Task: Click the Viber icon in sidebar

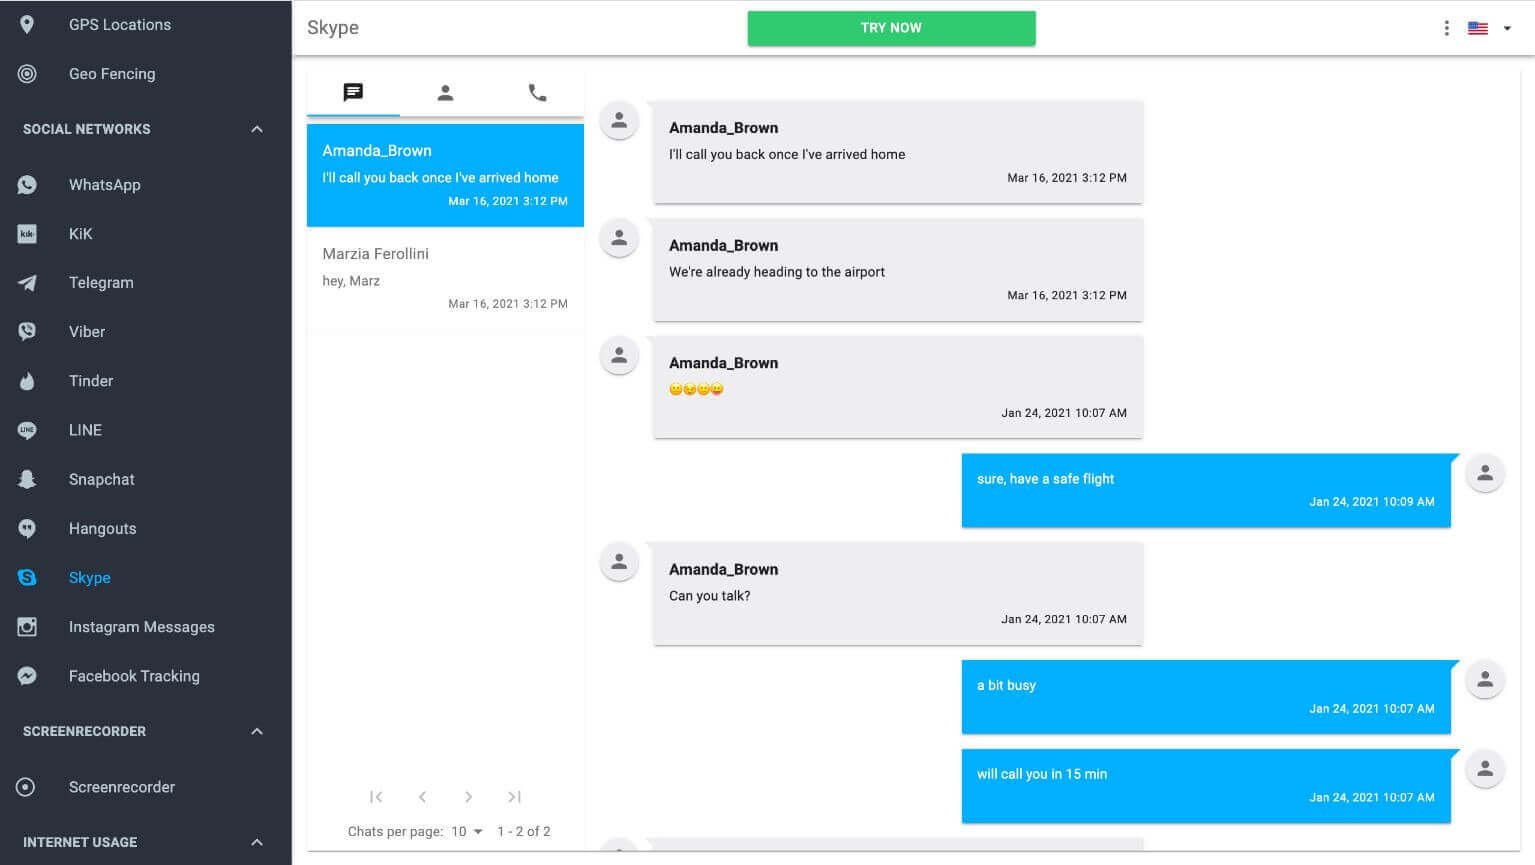Action: tap(27, 332)
